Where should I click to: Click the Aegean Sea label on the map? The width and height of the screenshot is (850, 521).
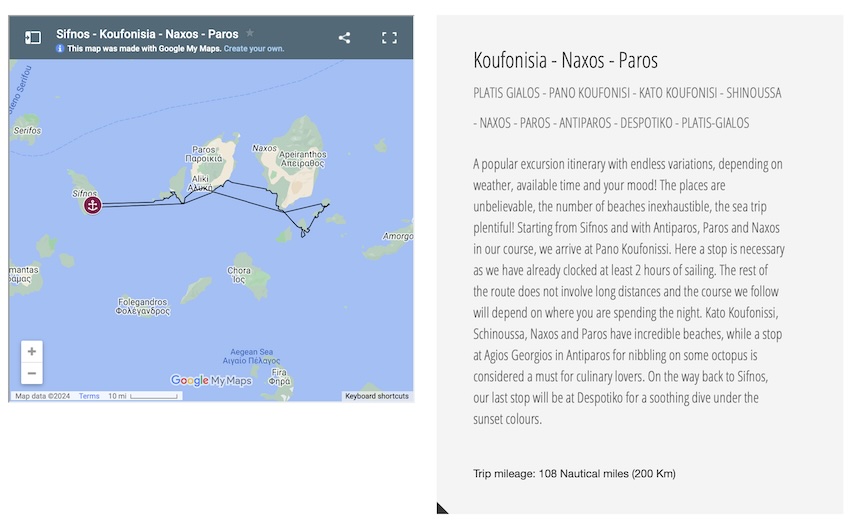[252, 356]
